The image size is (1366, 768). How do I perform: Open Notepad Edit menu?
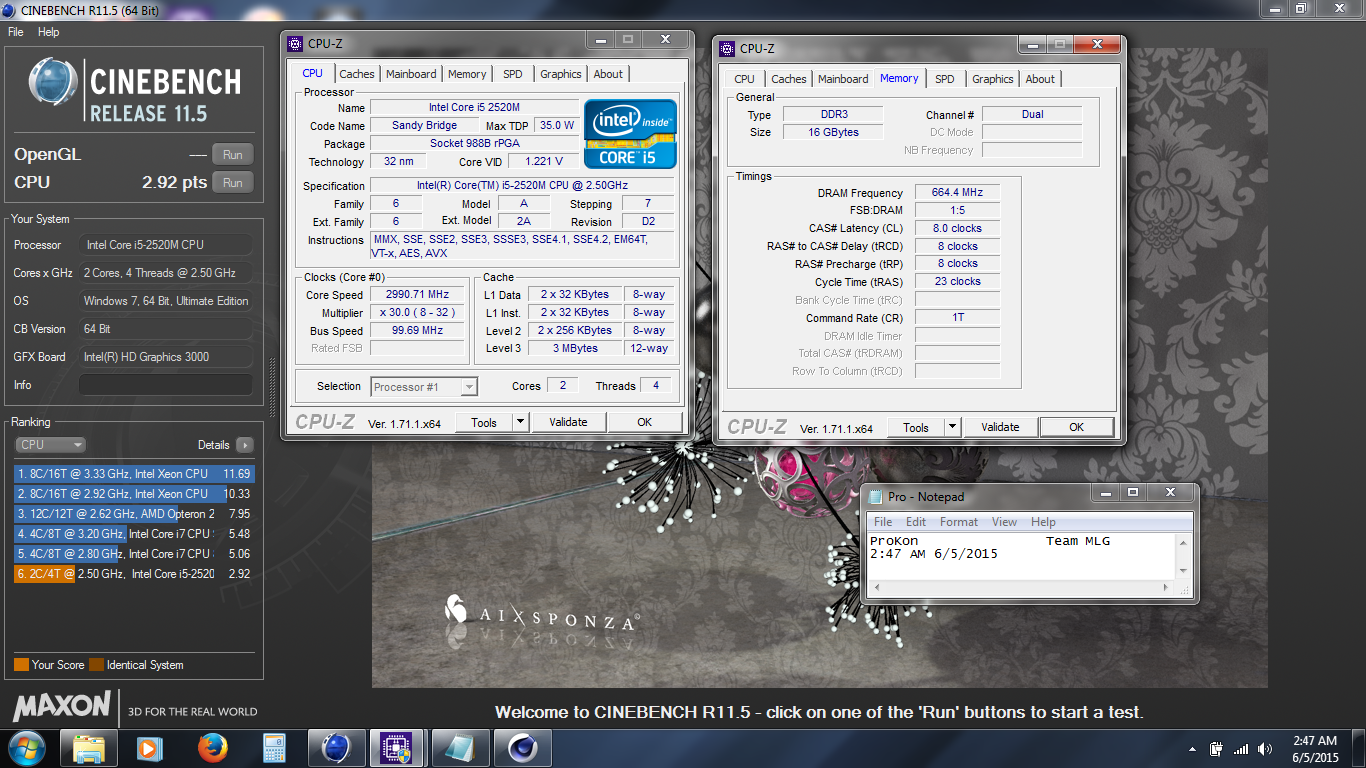pos(916,522)
